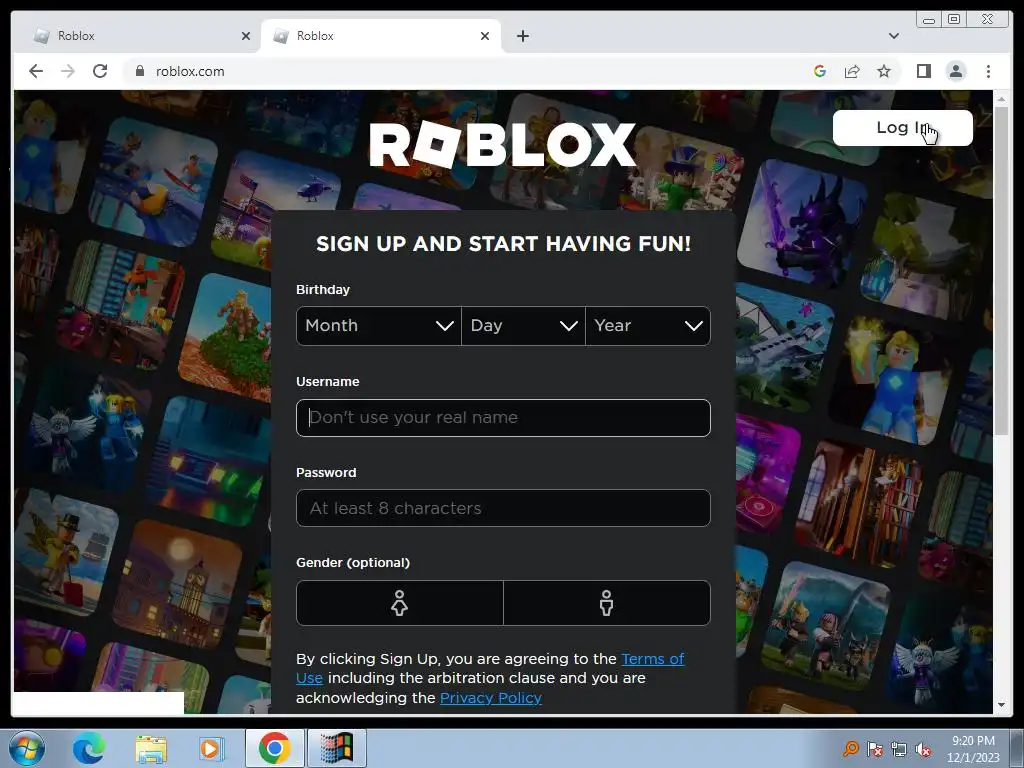1024x768 pixels.
Task: Open a new tab with the plus button
Action: tap(522, 36)
